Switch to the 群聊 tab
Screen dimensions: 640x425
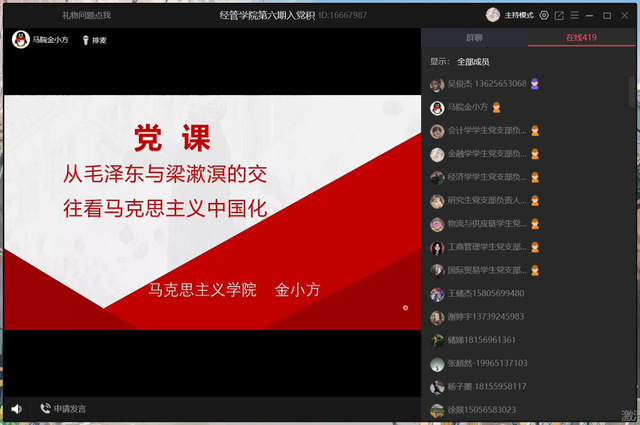[x=474, y=38]
